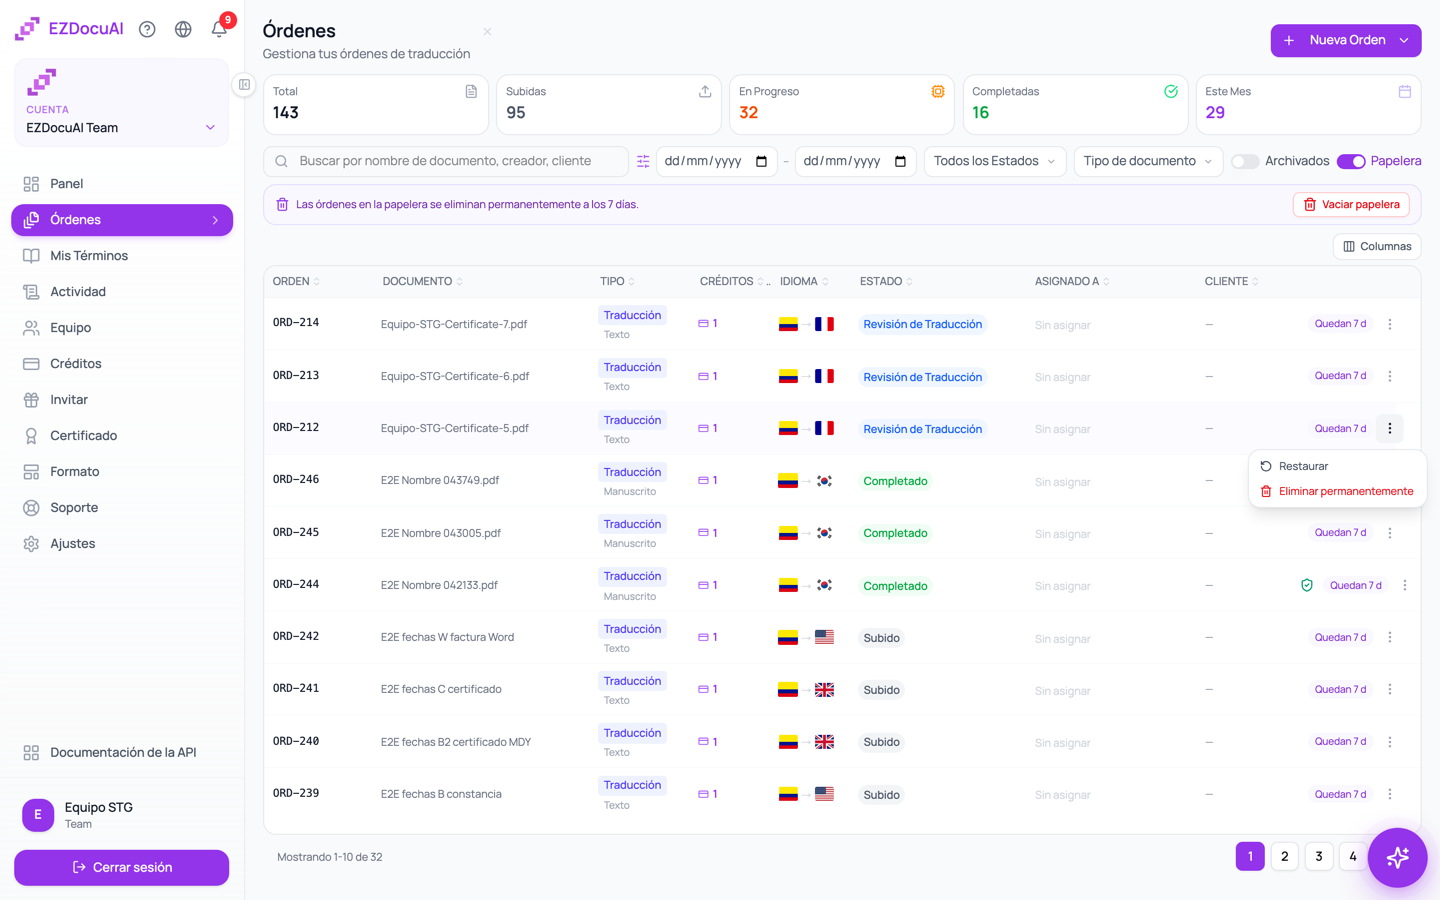
Task: Open the AI assistant sparkle button
Action: 1397,857
